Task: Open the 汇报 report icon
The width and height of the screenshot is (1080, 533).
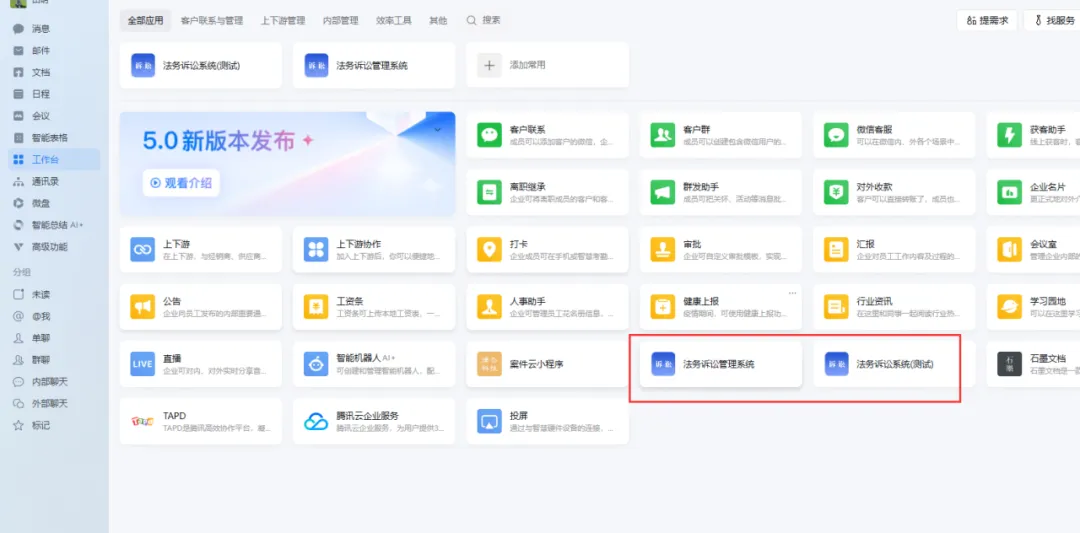Action: point(836,249)
